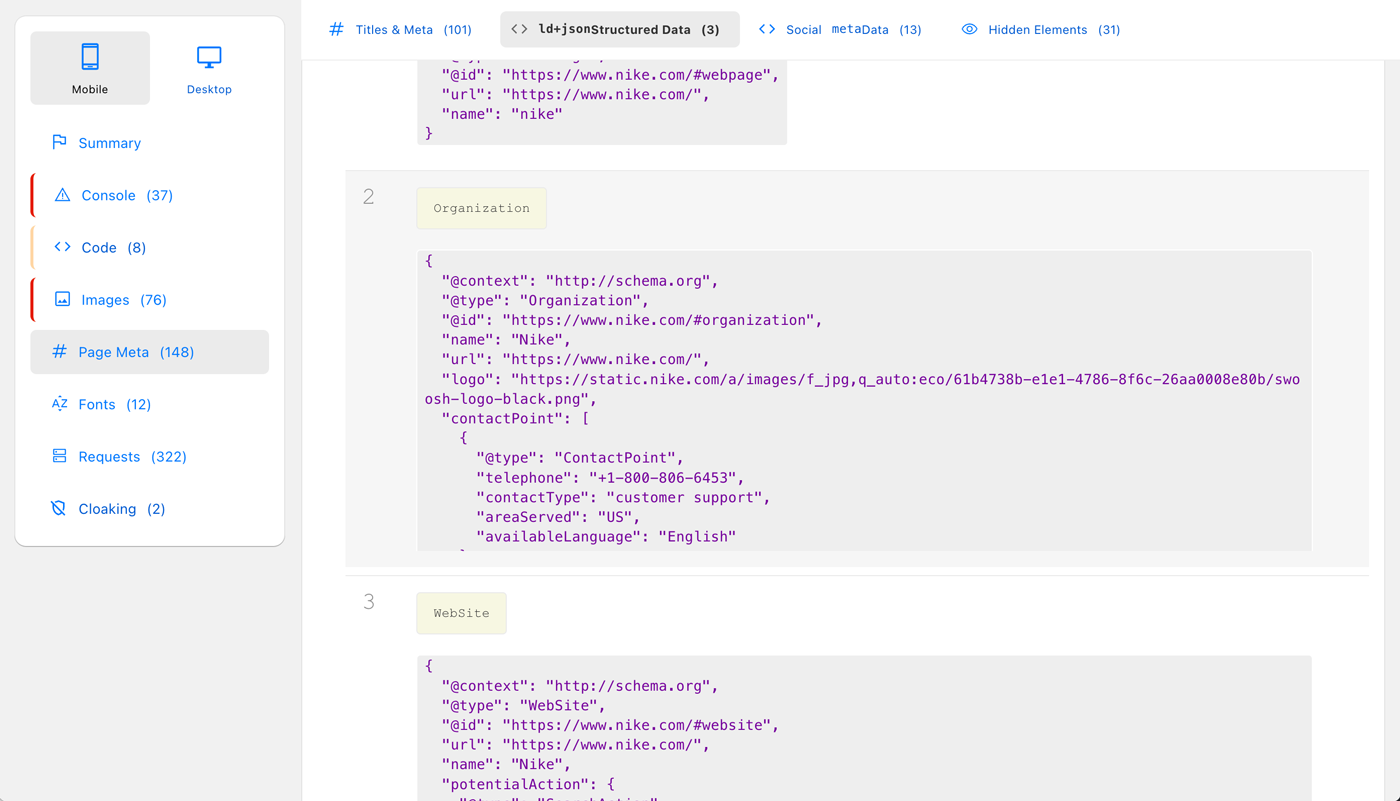Click item number 3 label

pyautogui.click(x=369, y=602)
